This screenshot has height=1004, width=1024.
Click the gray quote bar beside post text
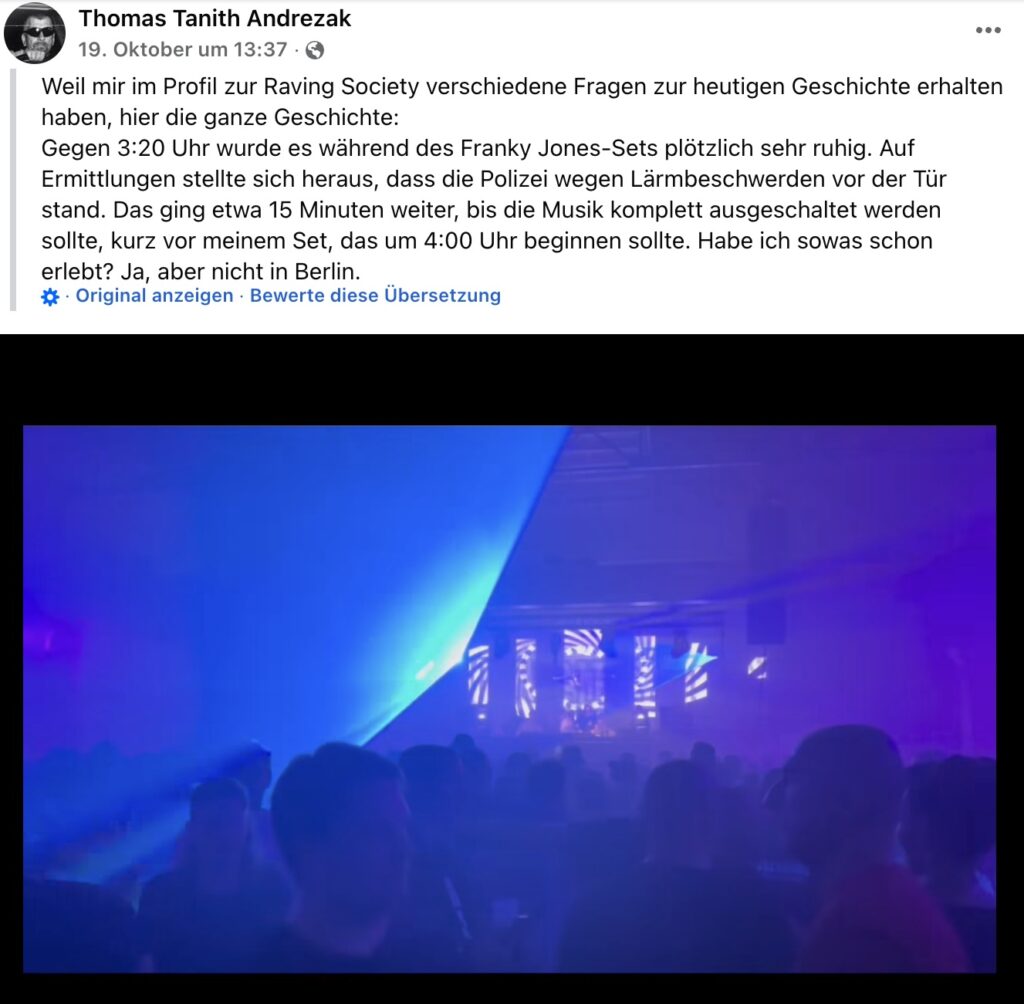[12, 188]
